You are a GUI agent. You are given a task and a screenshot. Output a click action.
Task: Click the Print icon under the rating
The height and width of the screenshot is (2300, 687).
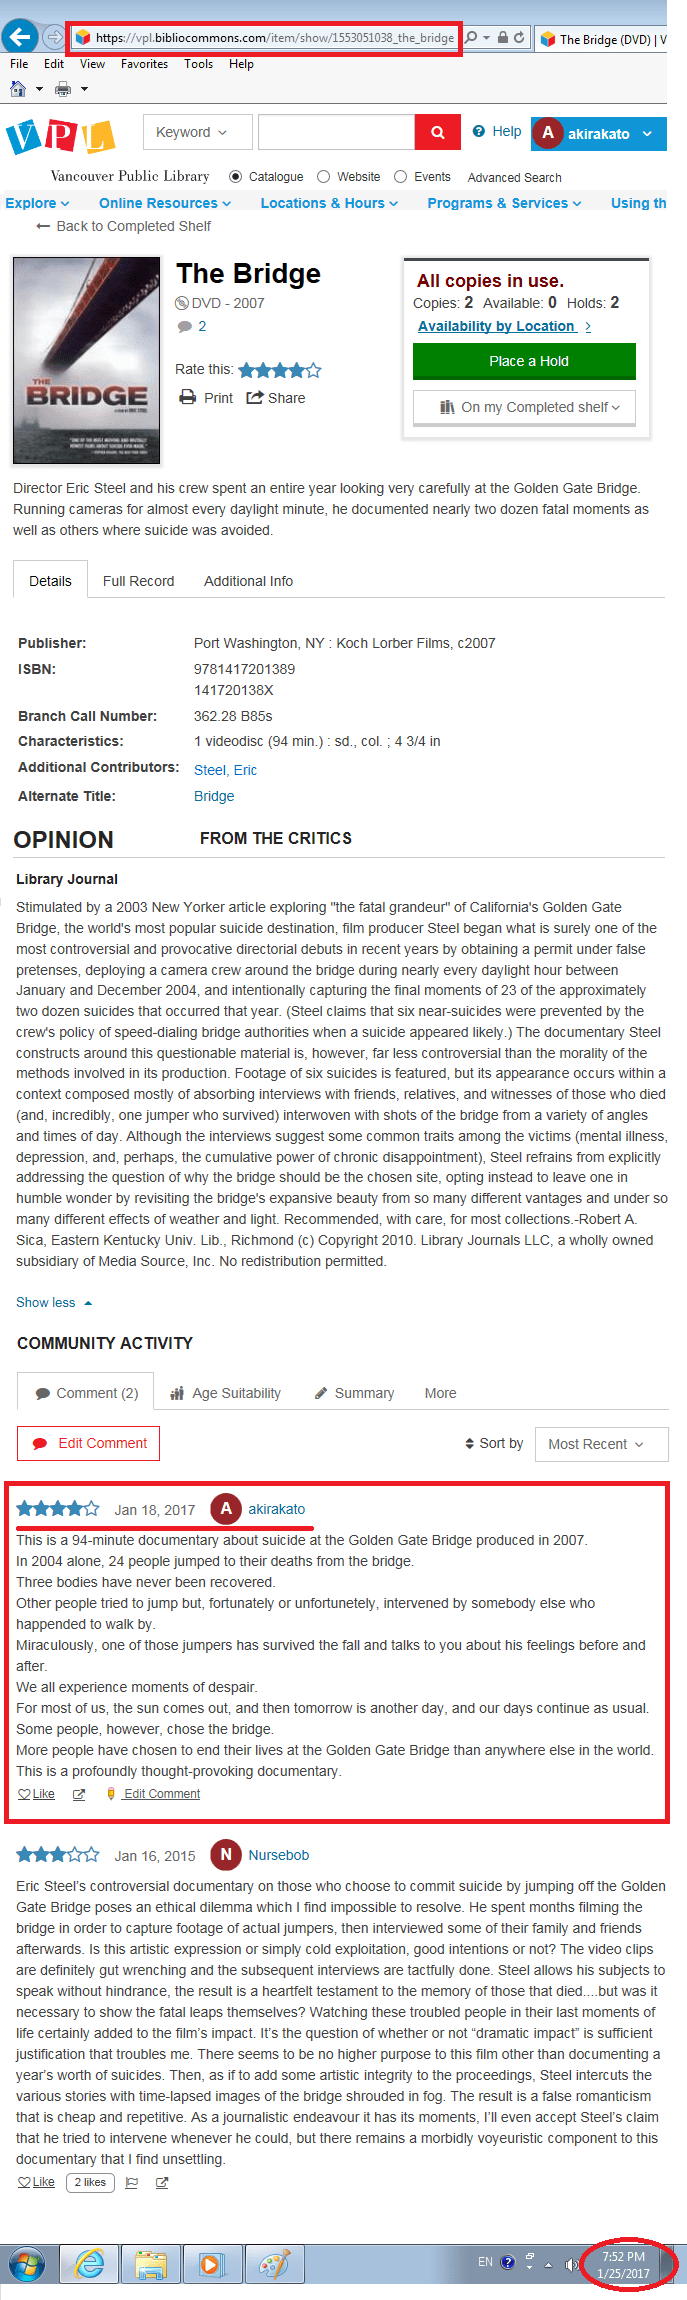point(188,398)
